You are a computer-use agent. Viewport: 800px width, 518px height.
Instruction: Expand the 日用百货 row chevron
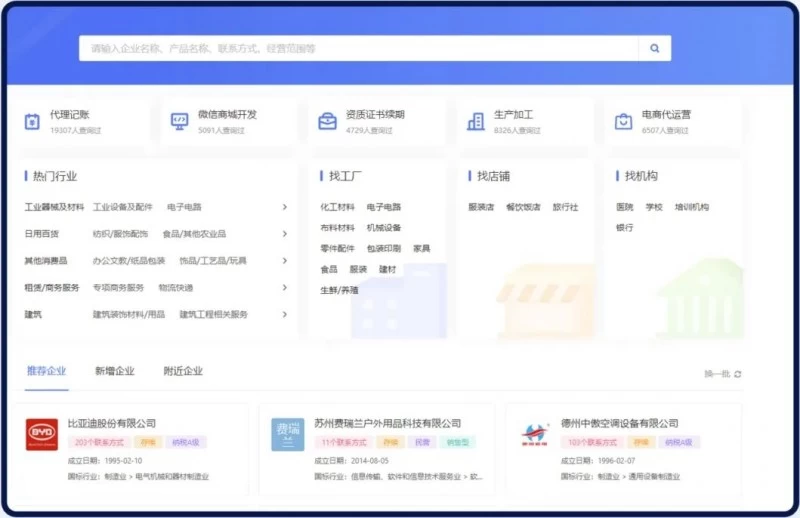pyautogui.click(x=284, y=234)
